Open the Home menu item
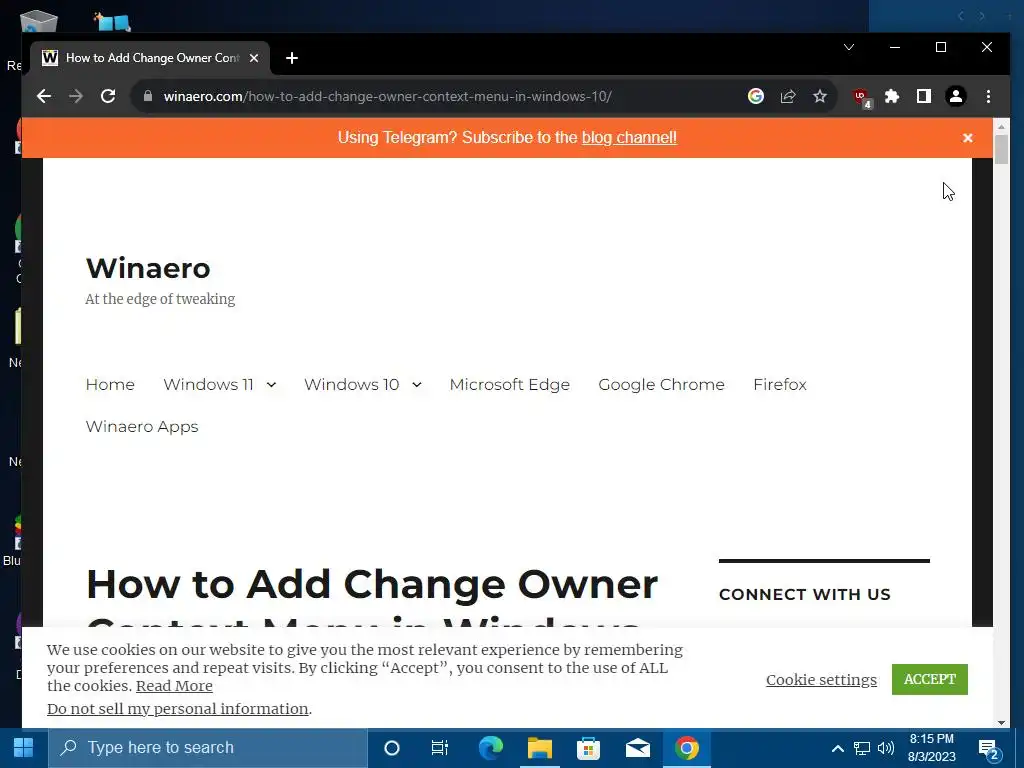Image resolution: width=1024 pixels, height=768 pixels. pos(110,385)
